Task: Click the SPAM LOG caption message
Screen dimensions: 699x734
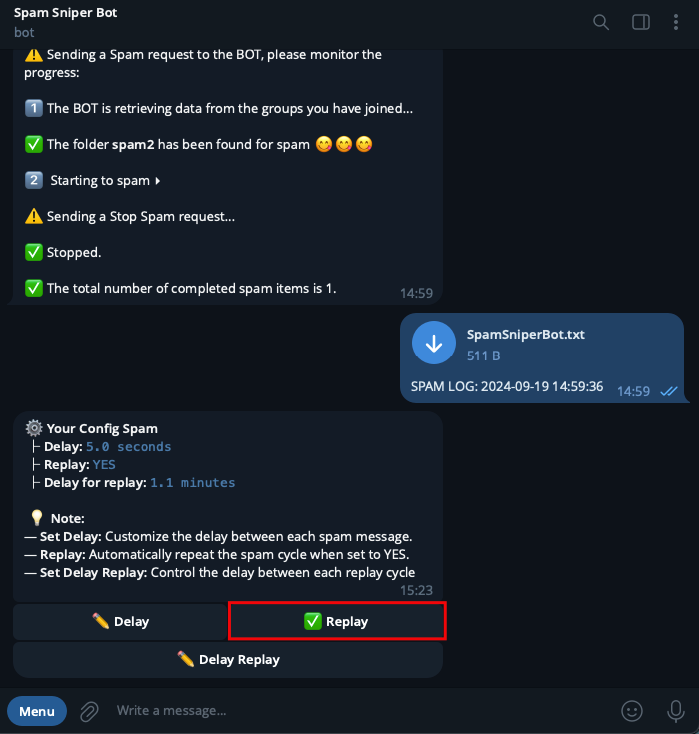Action: point(507,387)
